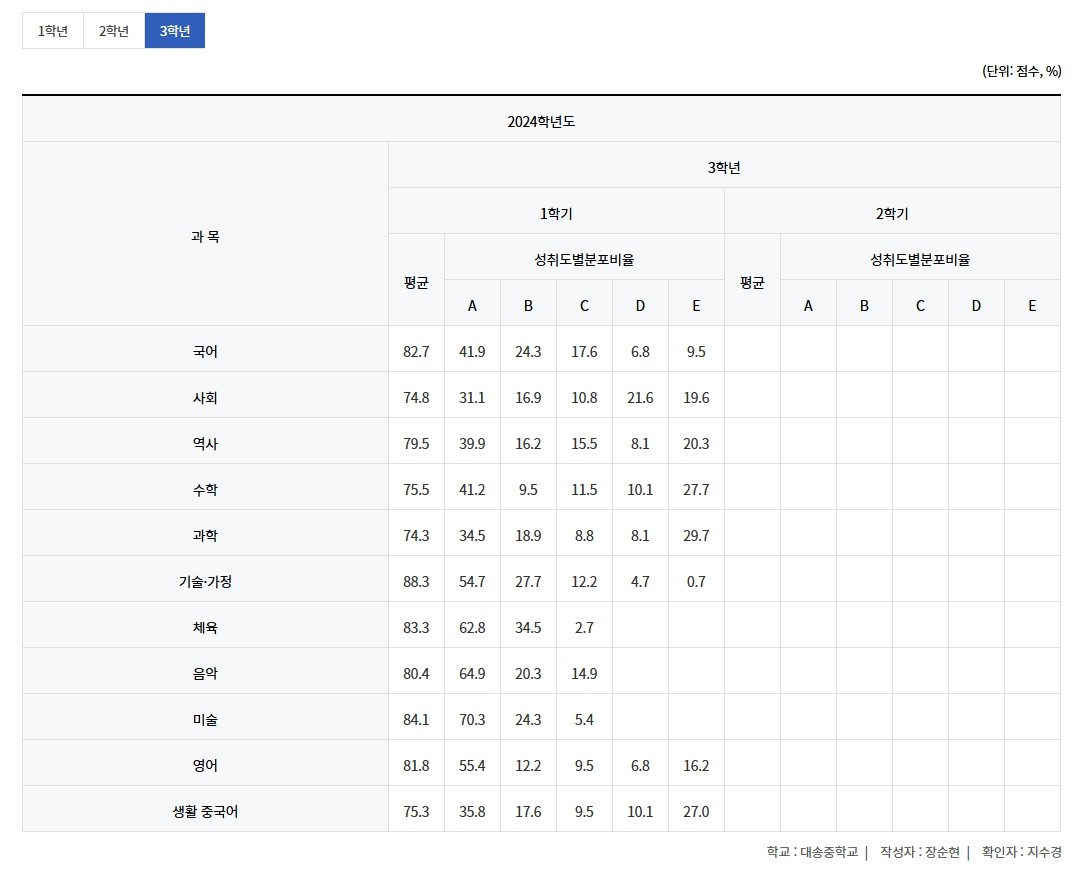Click the 국어 subject row label
1084x873 pixels.
tap(205, 352)
